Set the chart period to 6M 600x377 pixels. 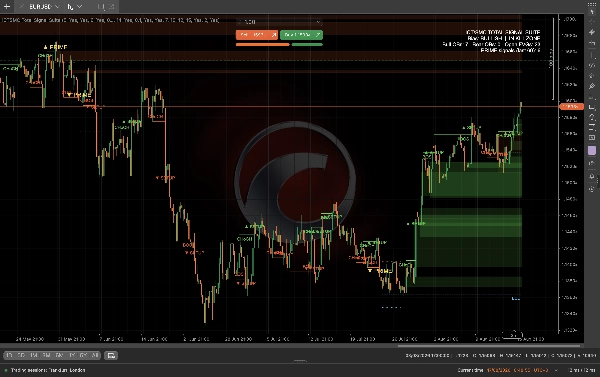click(x=59, y=356)
